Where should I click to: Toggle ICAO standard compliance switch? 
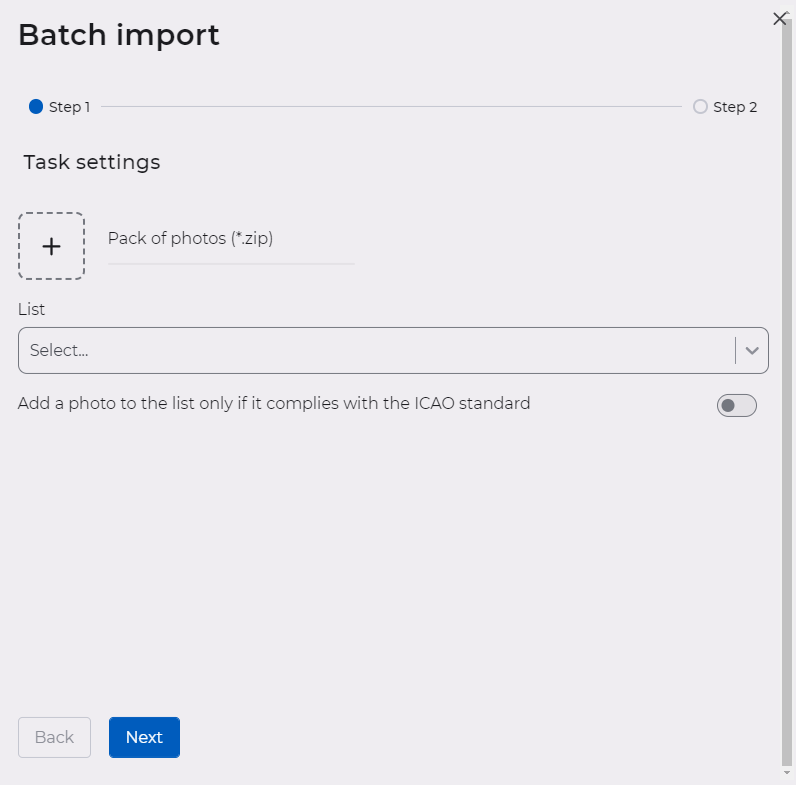pos(736,405)
